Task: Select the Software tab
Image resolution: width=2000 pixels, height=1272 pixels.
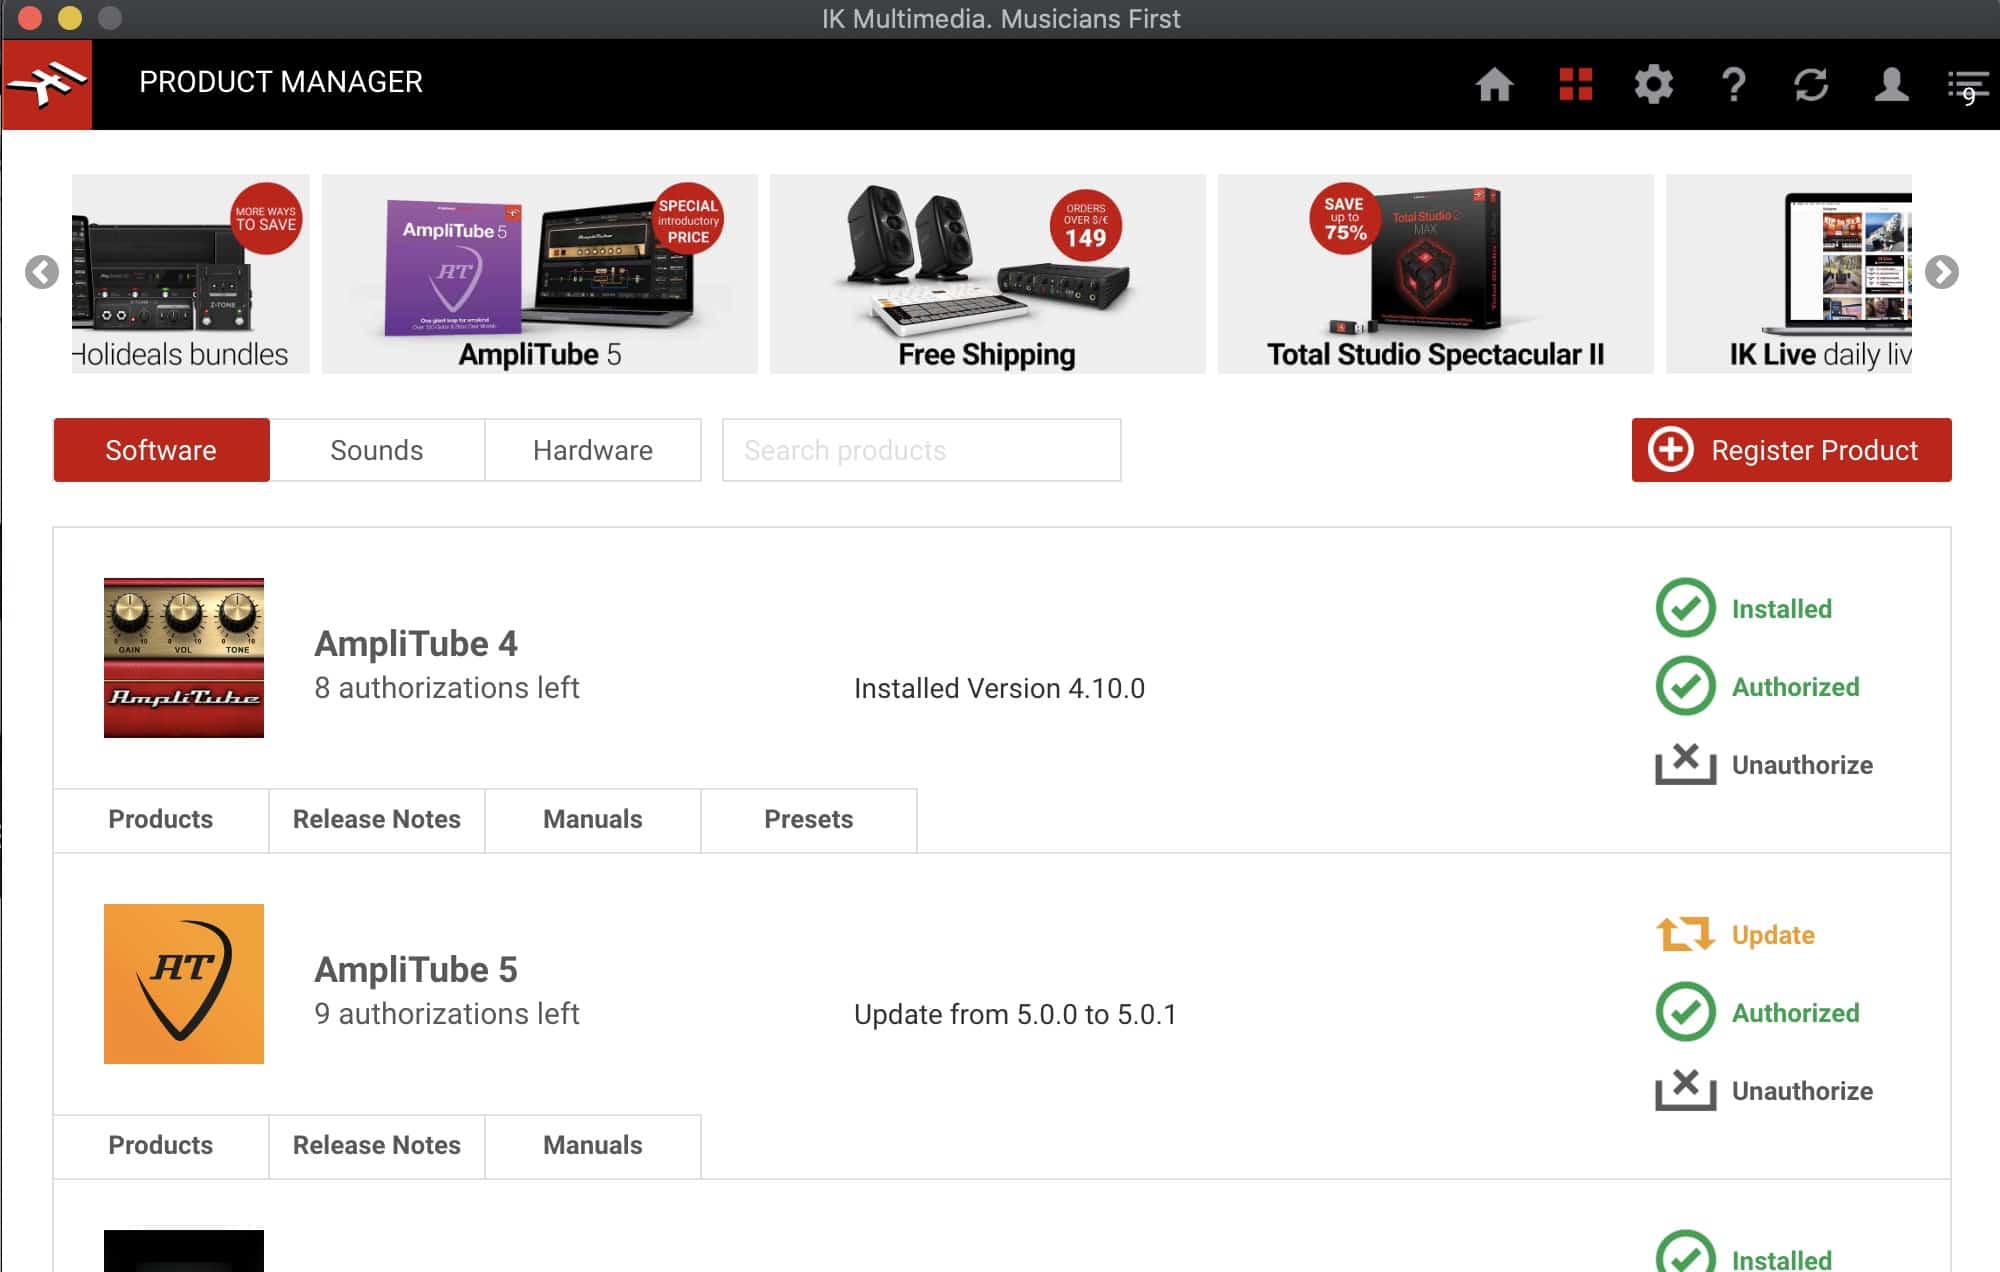Action: 161,450
